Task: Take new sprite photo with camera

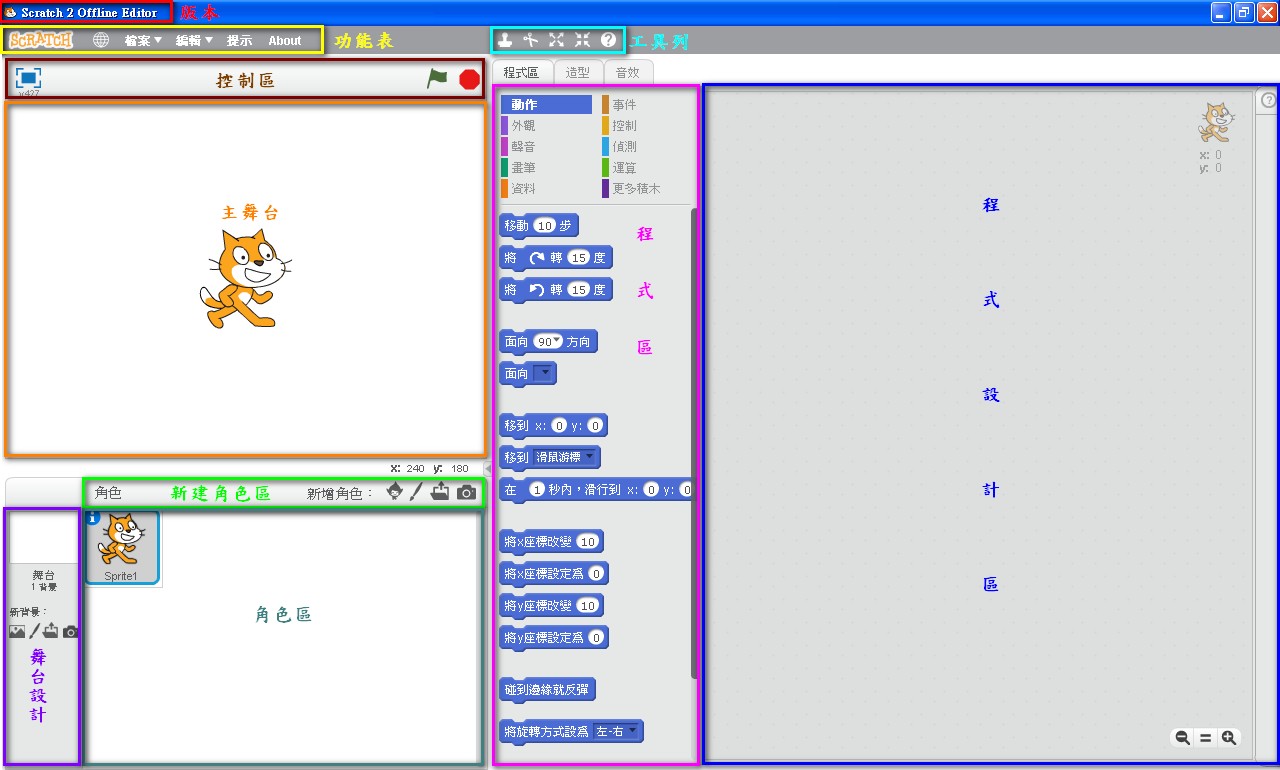Action: [466, 492]
